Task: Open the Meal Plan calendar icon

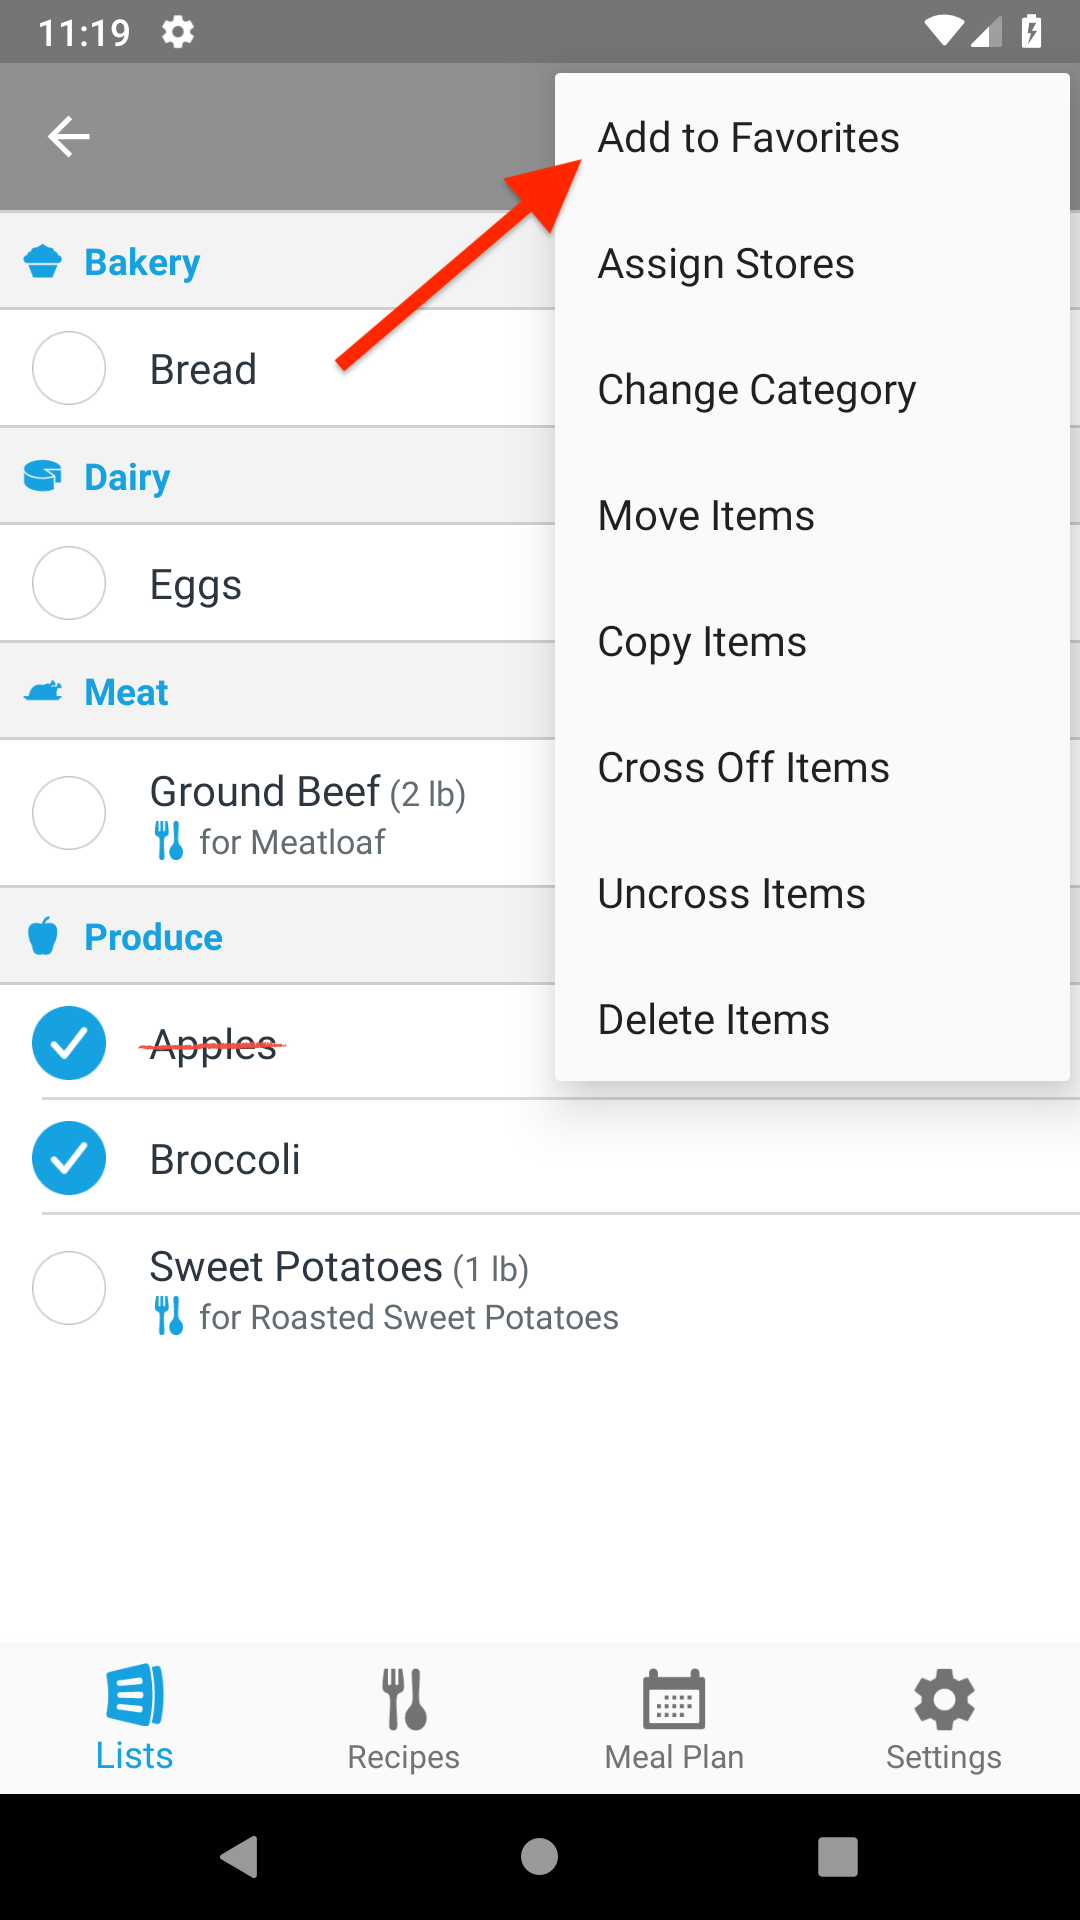Action: [x=674, y=1699]
